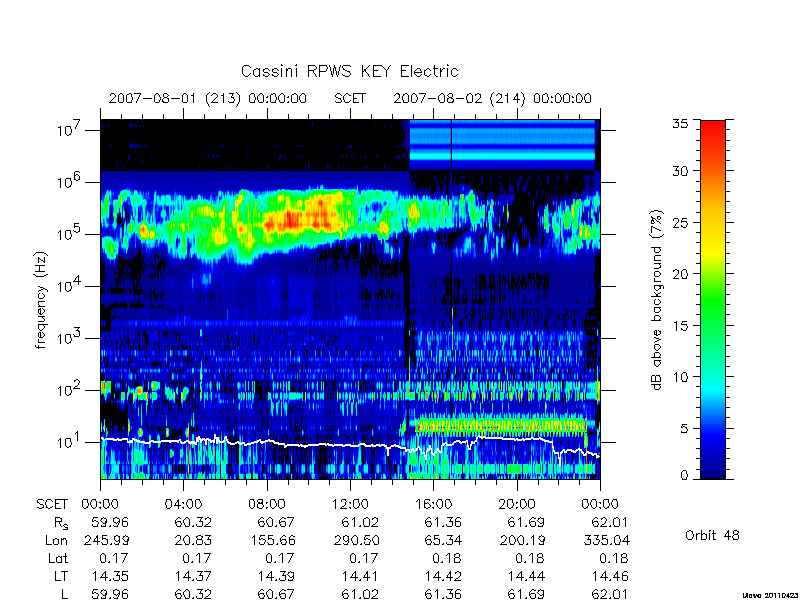Click Rs row value 61.02

[360, 522]
